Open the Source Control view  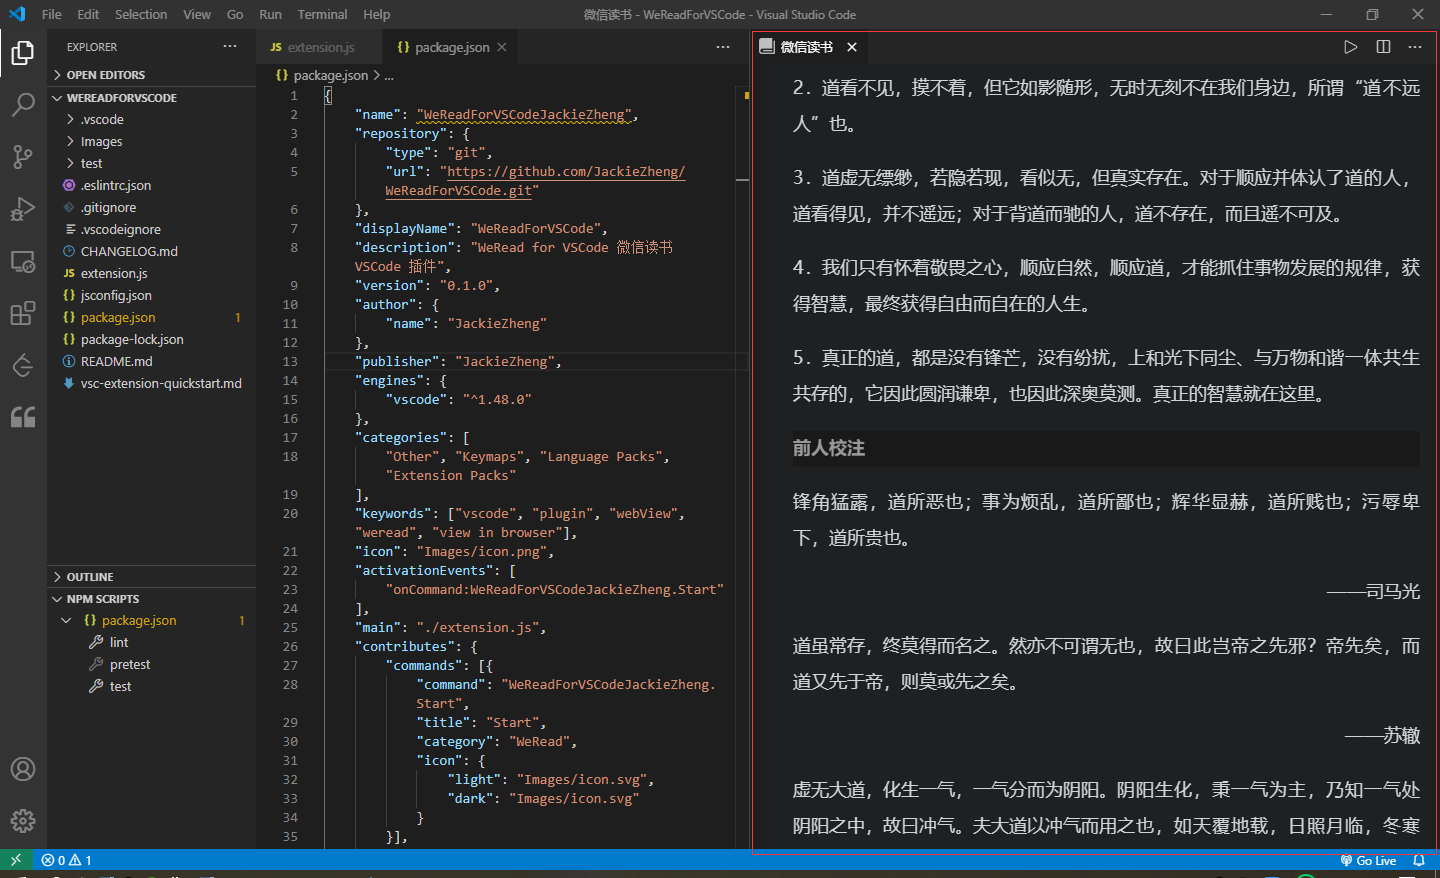(x=23, y=156)
